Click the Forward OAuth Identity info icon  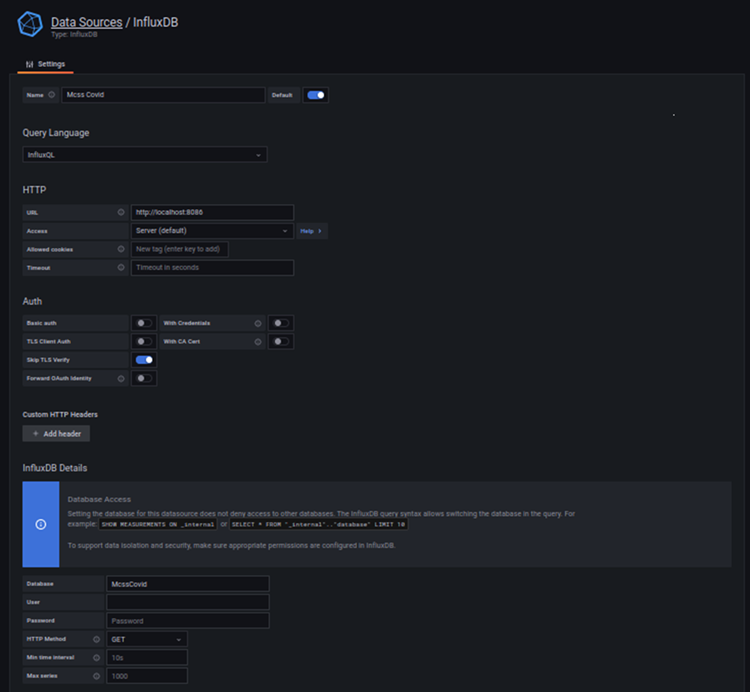coord(121,378)
